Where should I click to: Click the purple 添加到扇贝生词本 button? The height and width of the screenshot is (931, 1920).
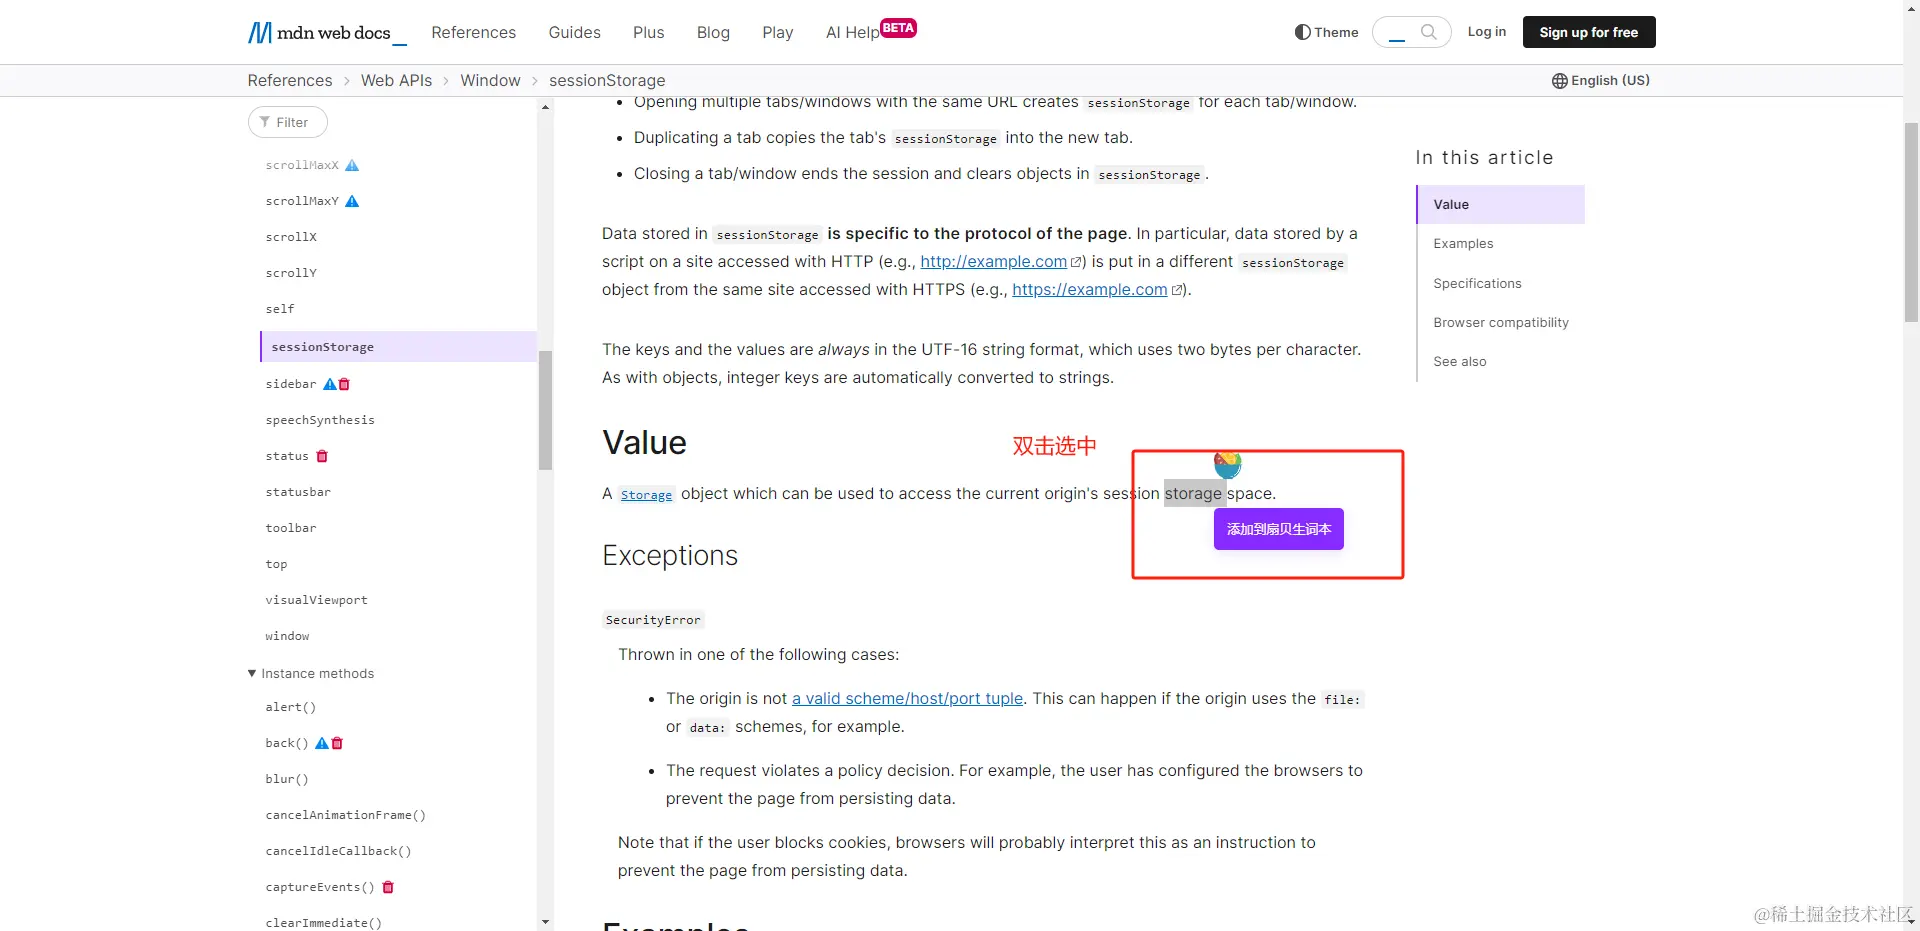click(x=1278, y=529)
